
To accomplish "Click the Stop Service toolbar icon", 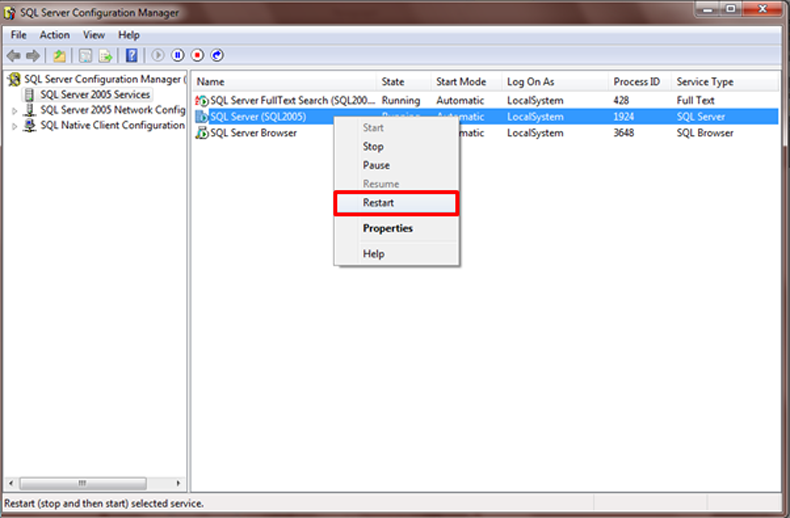I will (198, 56).
